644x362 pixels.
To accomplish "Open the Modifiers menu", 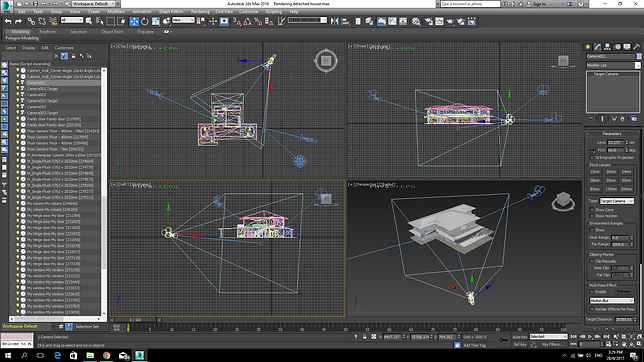I will pos(115,12).
